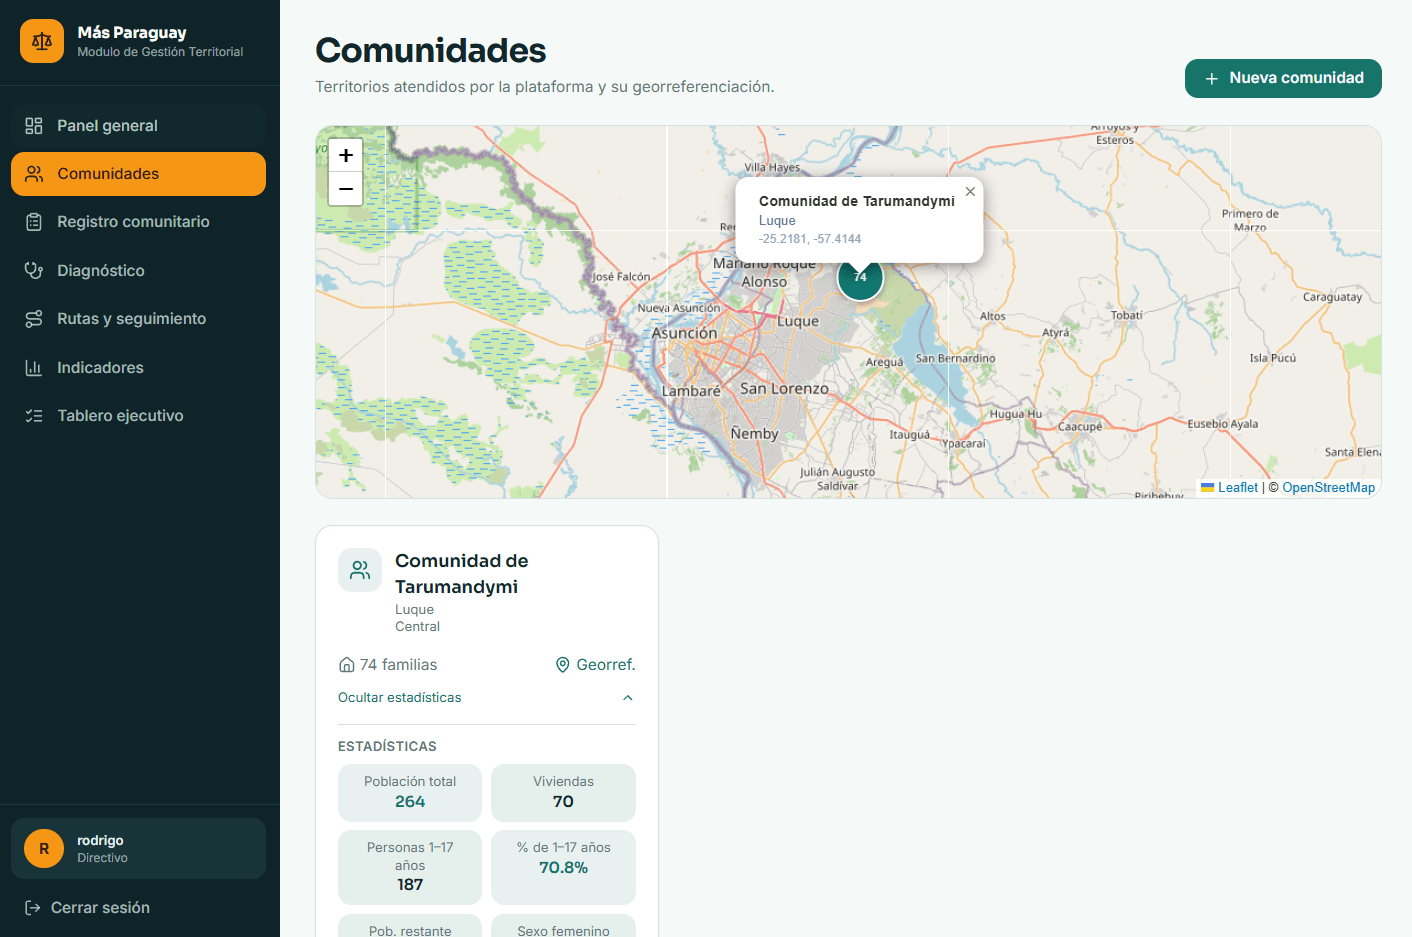Screen dimensions: 1412x937
Task: Click the community card people icon
Action: [360, 570]
